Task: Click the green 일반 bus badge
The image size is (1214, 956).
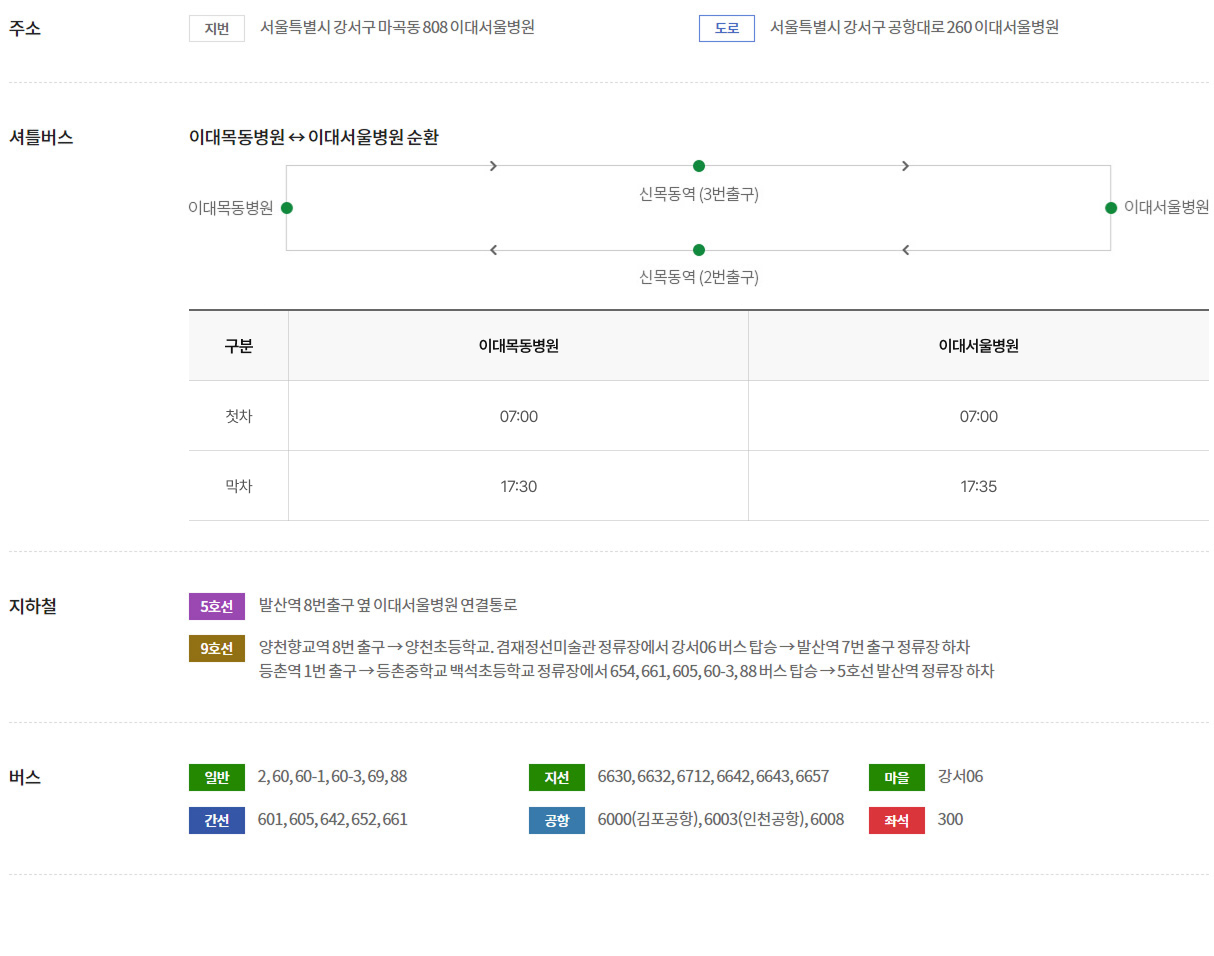Action: coord(217,778)
